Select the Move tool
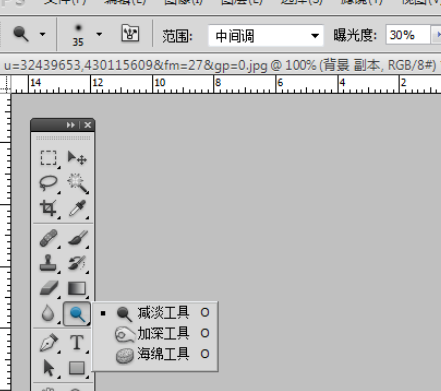 click(x=77, y=158)
